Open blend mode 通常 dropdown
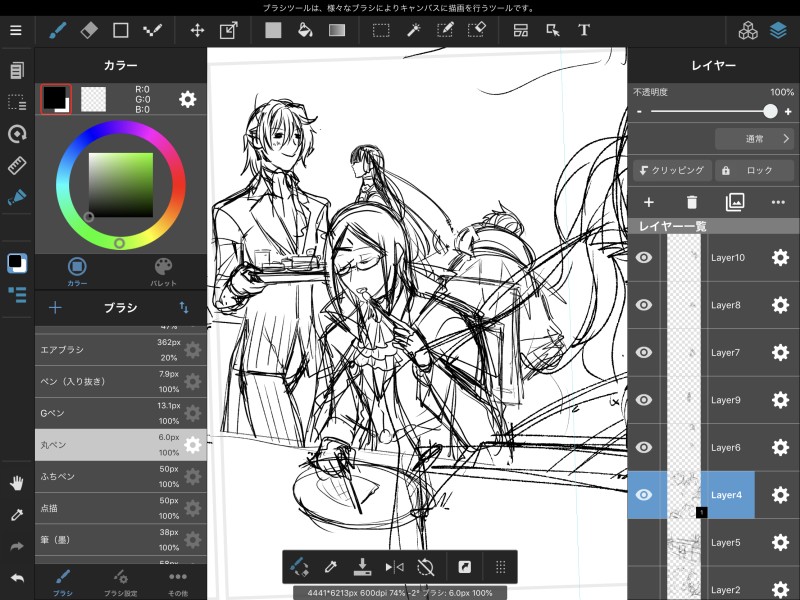800x600 pixels. point(754,139)
